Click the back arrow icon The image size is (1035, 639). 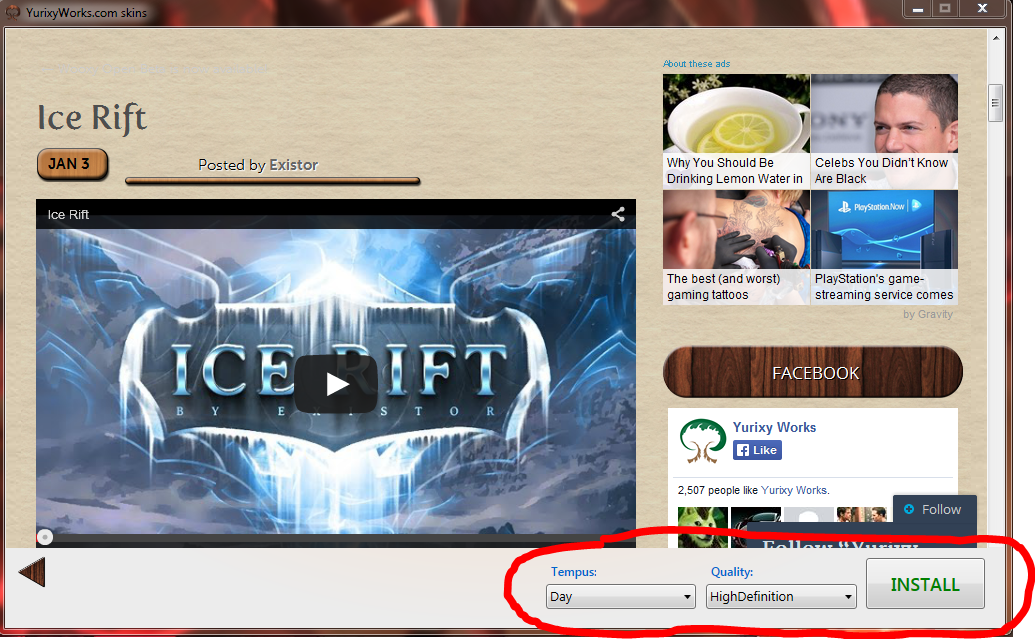[x=33, y=574]
